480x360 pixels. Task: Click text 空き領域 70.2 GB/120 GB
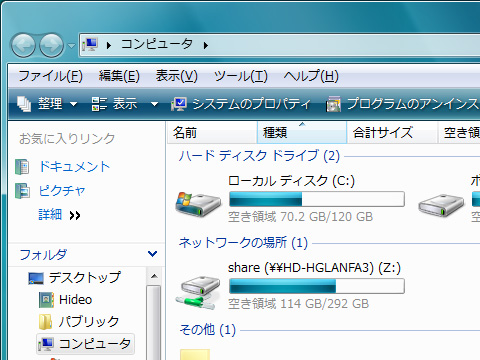pyautogui.click(x=301, y=217)
